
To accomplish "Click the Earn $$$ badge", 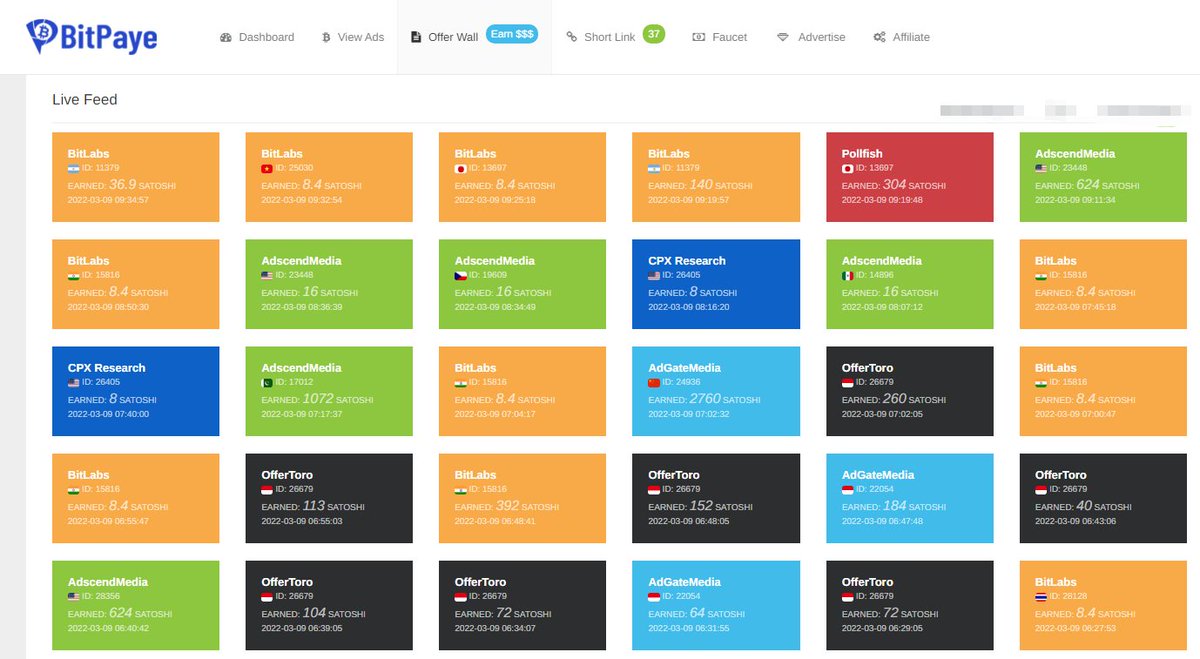I will [512, 34].
